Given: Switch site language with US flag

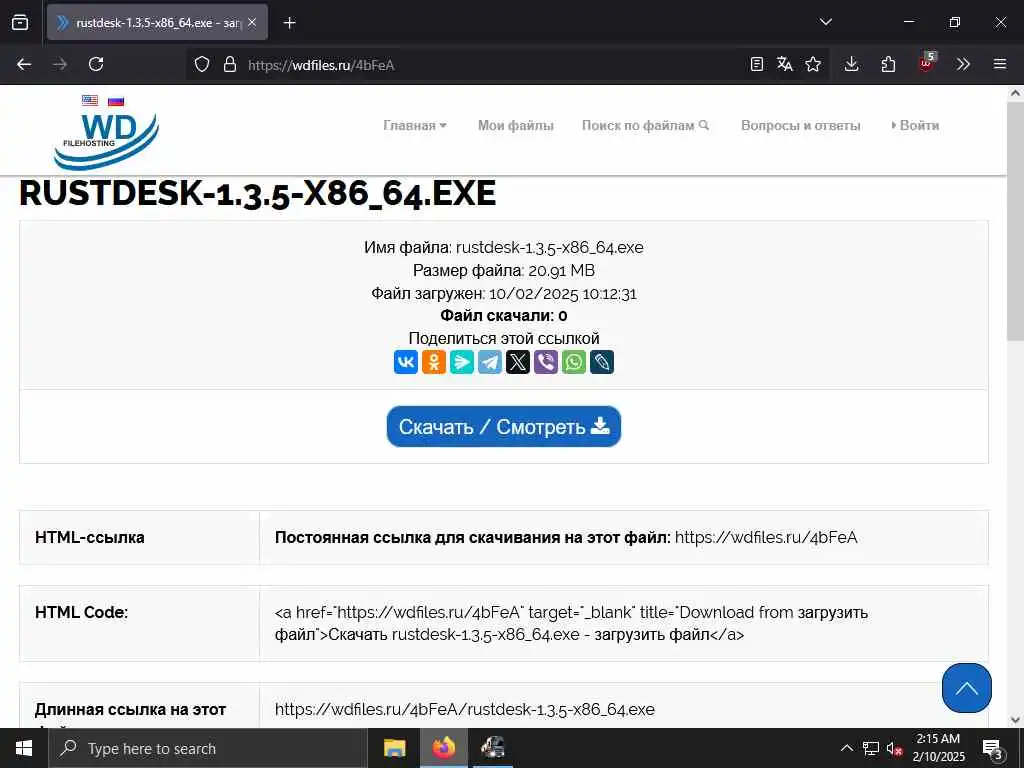Looking at the screenshot, I should pos(90,101).
